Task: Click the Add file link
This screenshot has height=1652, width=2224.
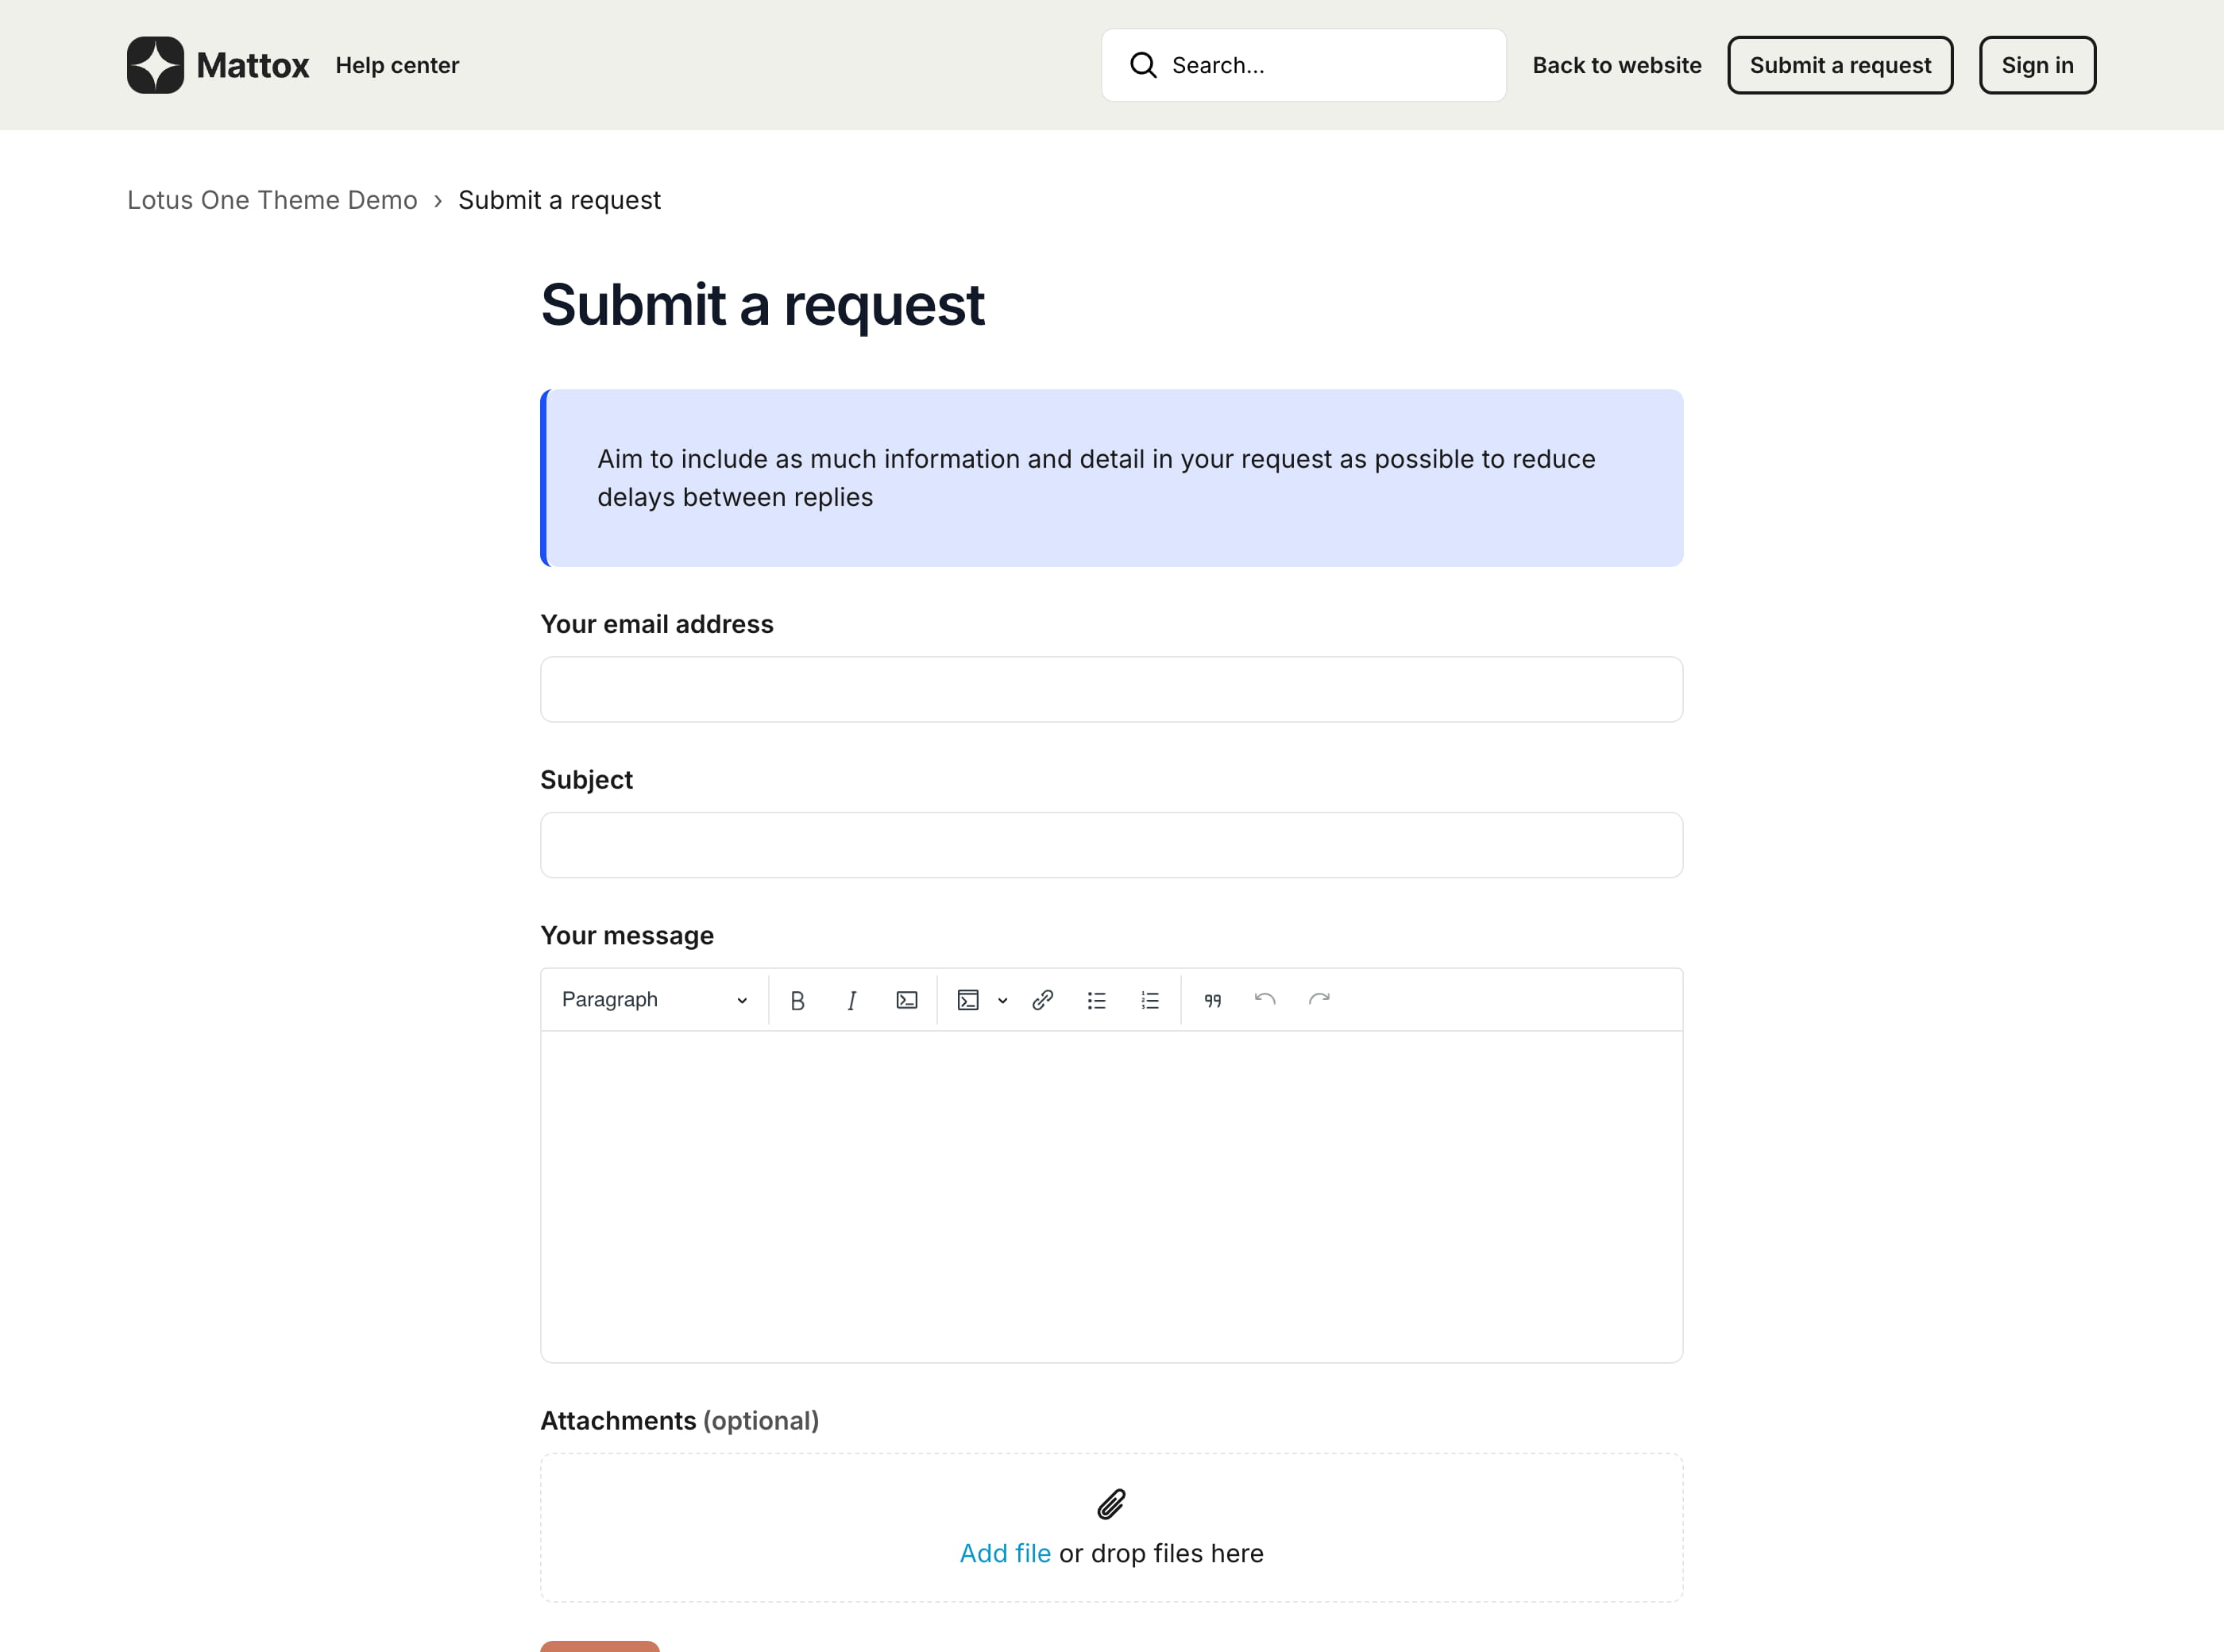Action: pos(1004,1553)
